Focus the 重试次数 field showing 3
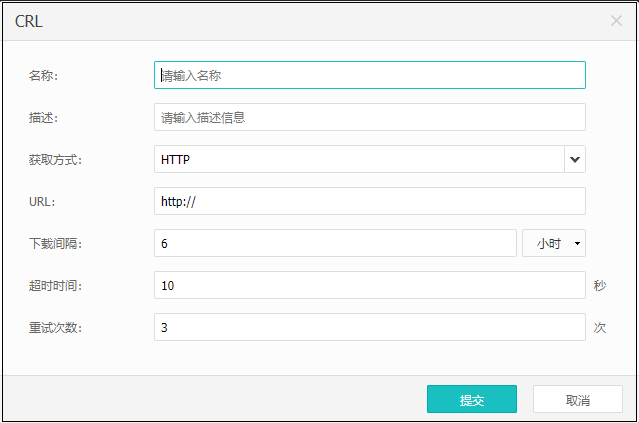This screenshot has width=639, height=423. (369, 327)
